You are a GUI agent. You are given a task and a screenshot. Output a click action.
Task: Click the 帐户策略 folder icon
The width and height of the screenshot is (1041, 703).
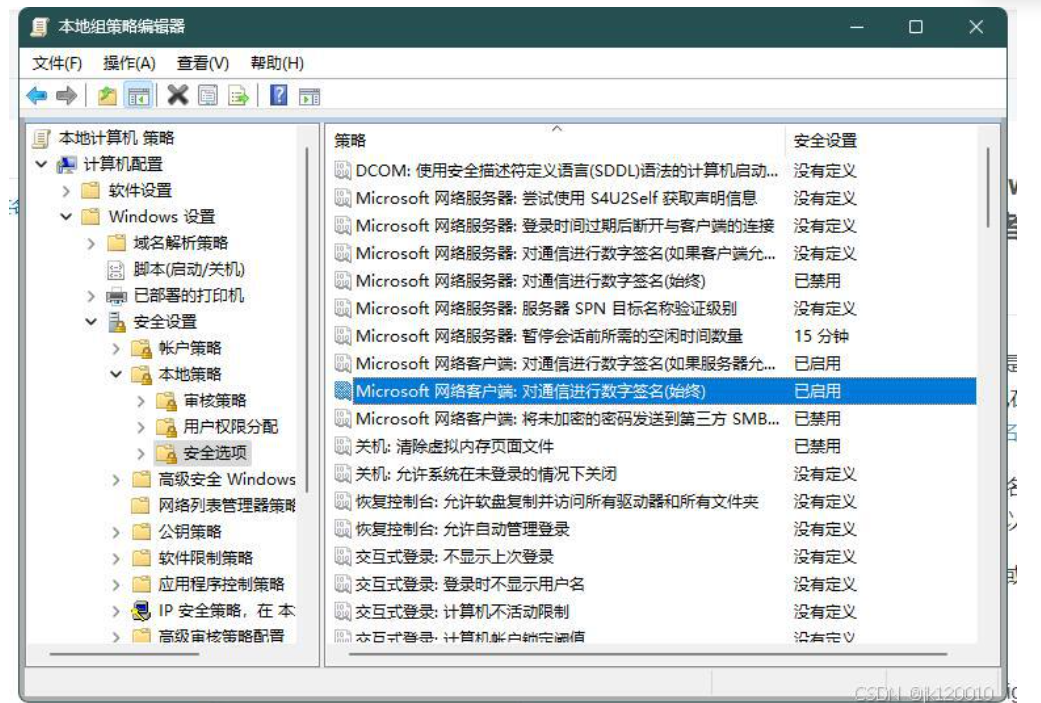[141, 348]
